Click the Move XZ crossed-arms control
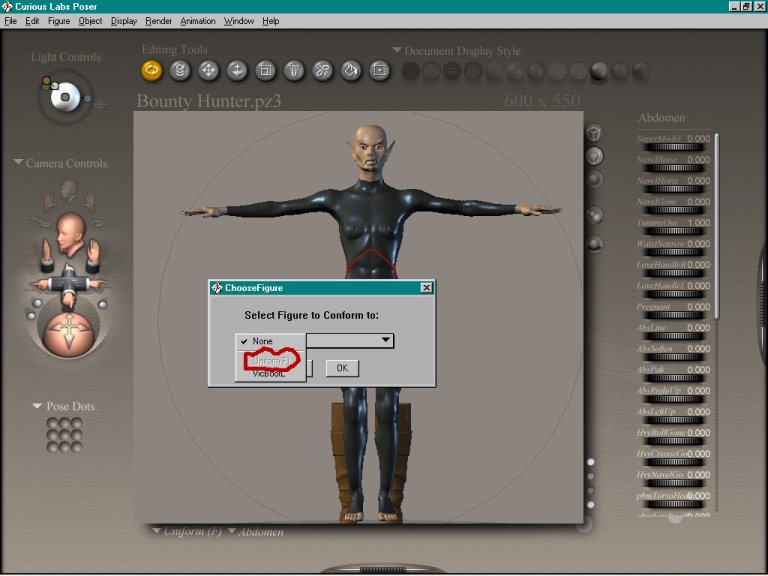This screenshot has height=576, width=768. [69, 284]
